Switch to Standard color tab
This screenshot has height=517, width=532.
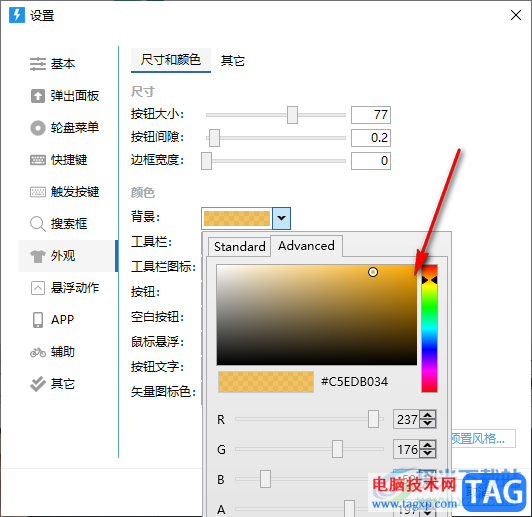point(239,247)
